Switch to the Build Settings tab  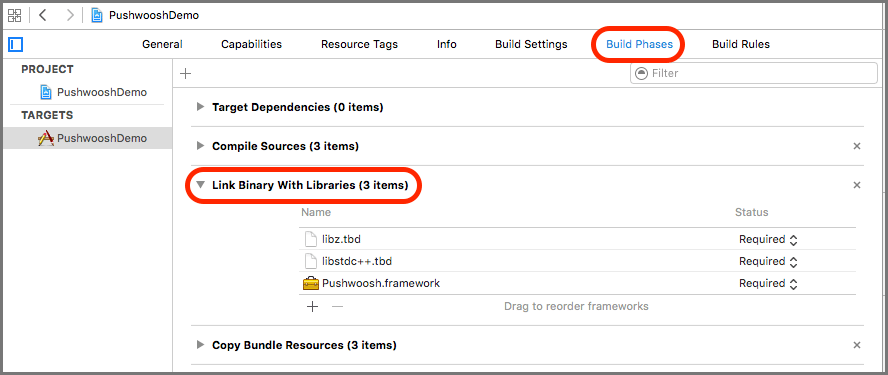point(531,44)
